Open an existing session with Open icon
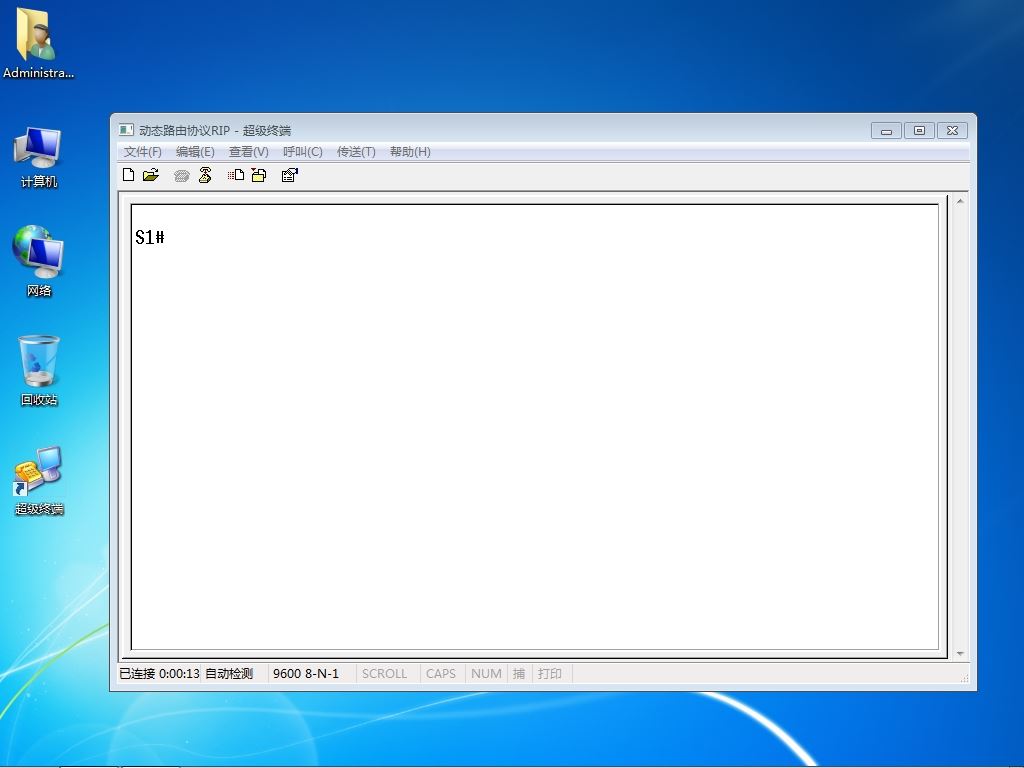Viewport: 1024px width, 768px height. (151, 175)
